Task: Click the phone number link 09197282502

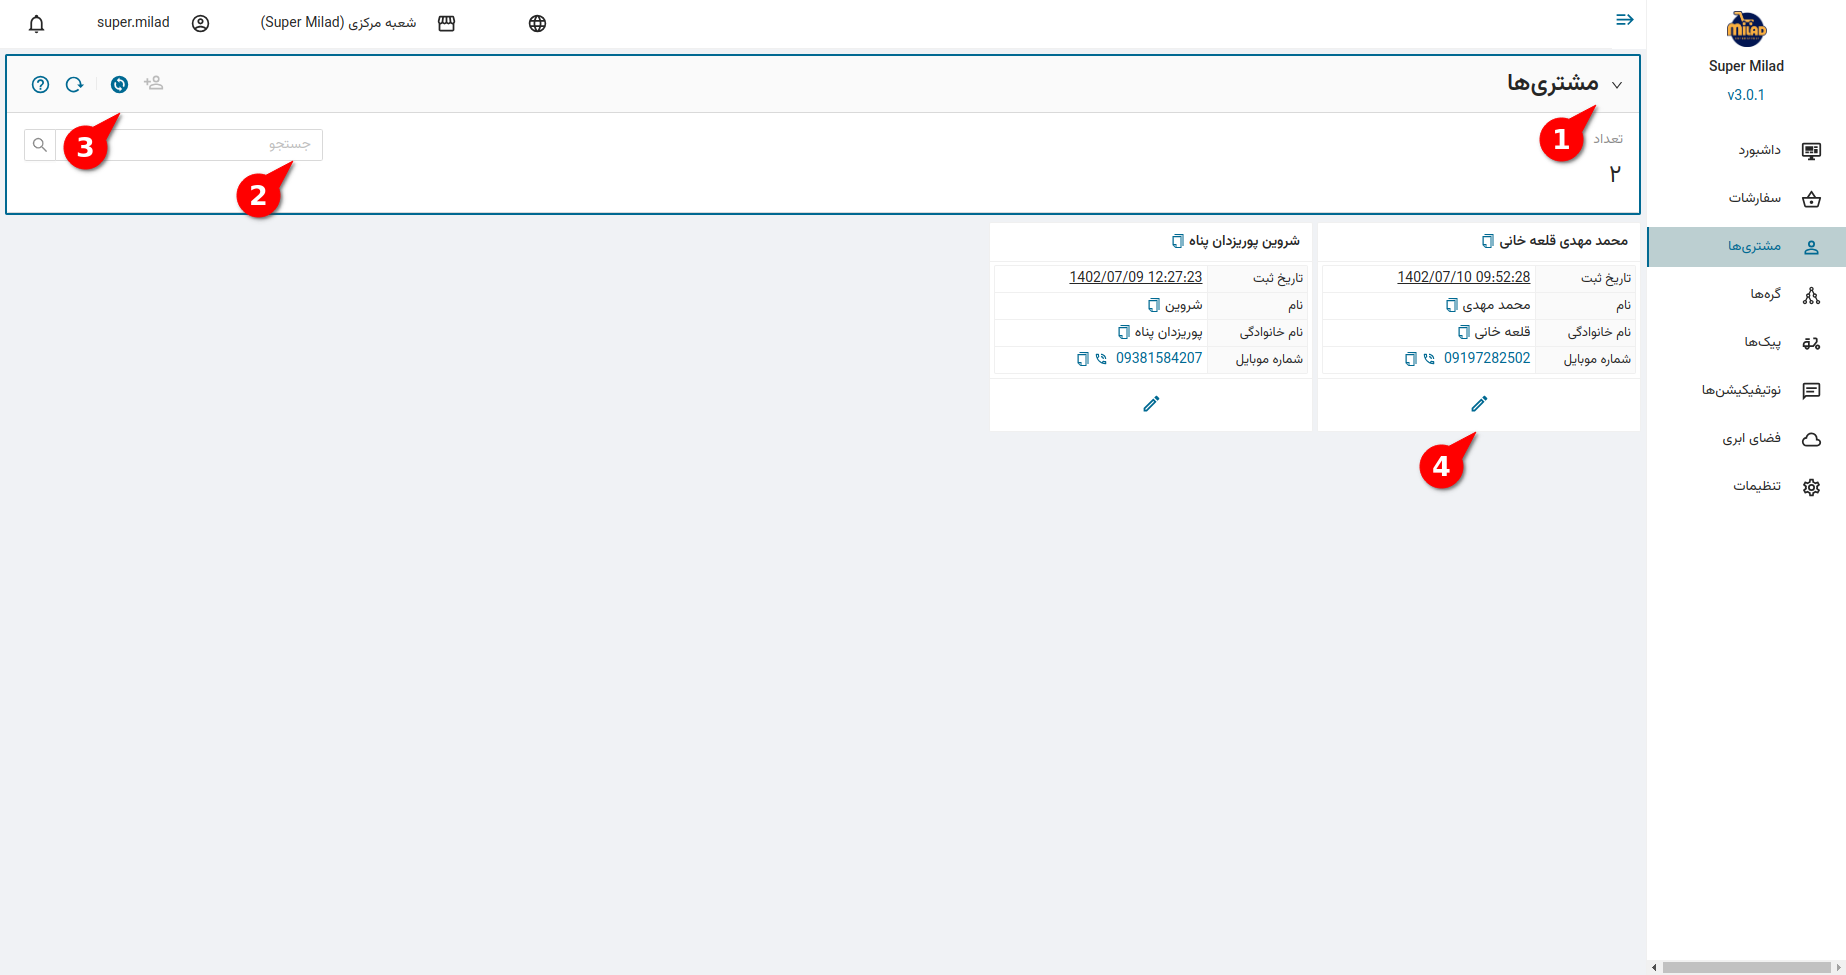Action: [x=1486, y=358]
